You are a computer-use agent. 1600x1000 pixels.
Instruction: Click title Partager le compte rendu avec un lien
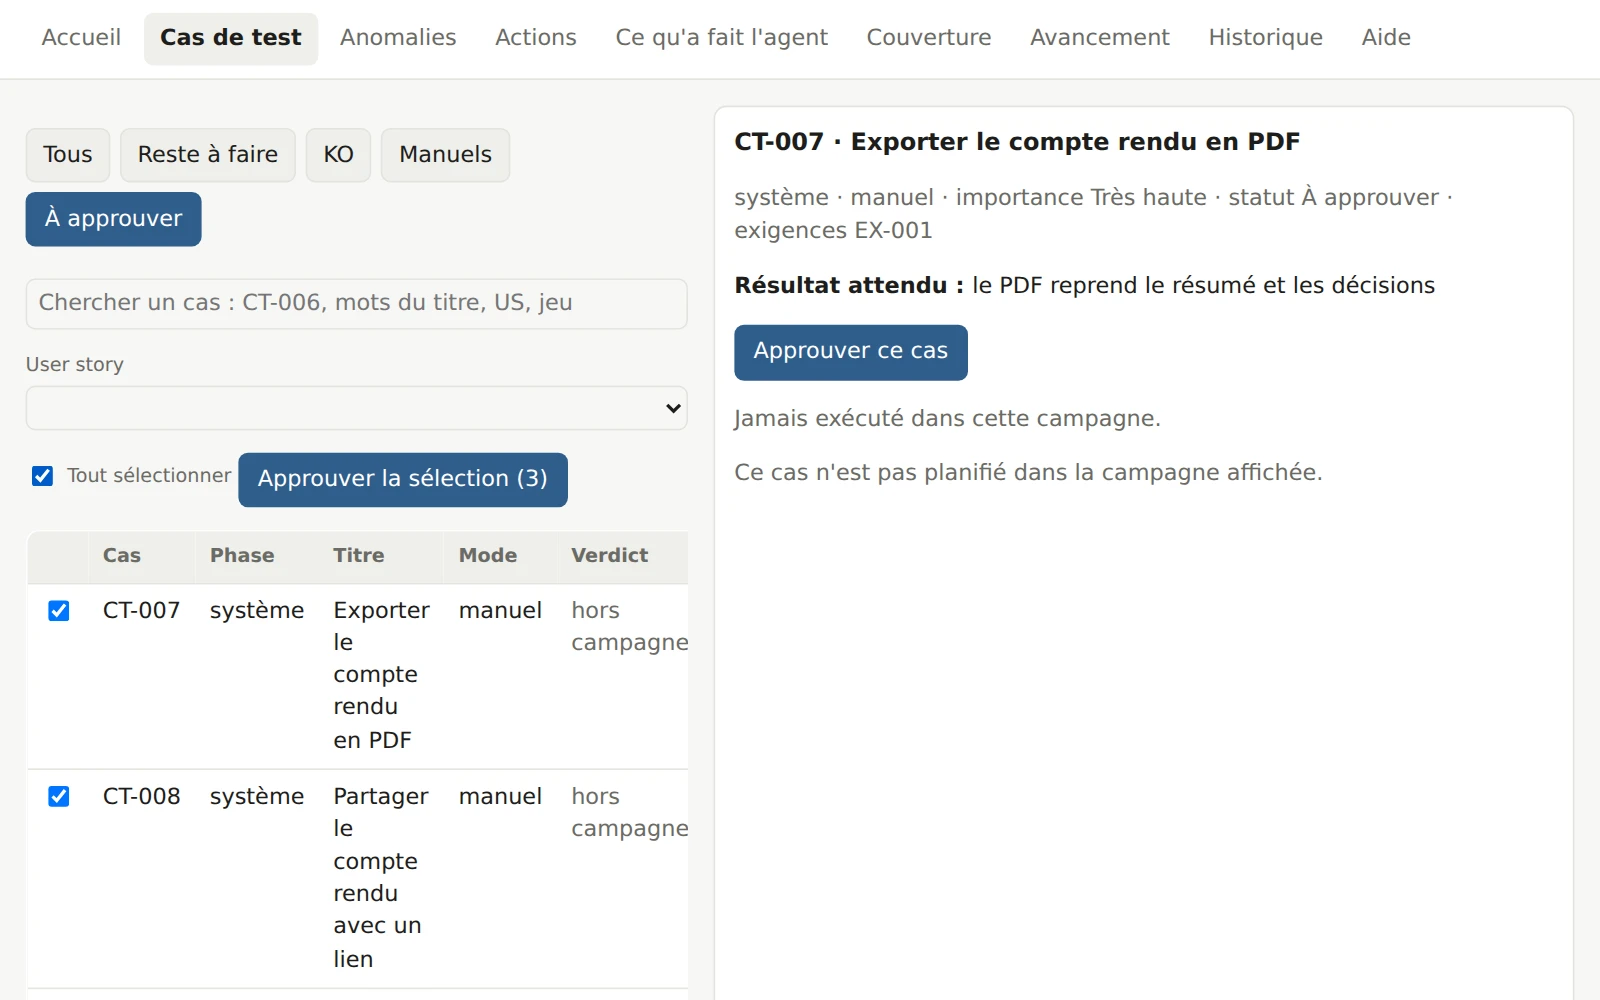coord(381,877)
